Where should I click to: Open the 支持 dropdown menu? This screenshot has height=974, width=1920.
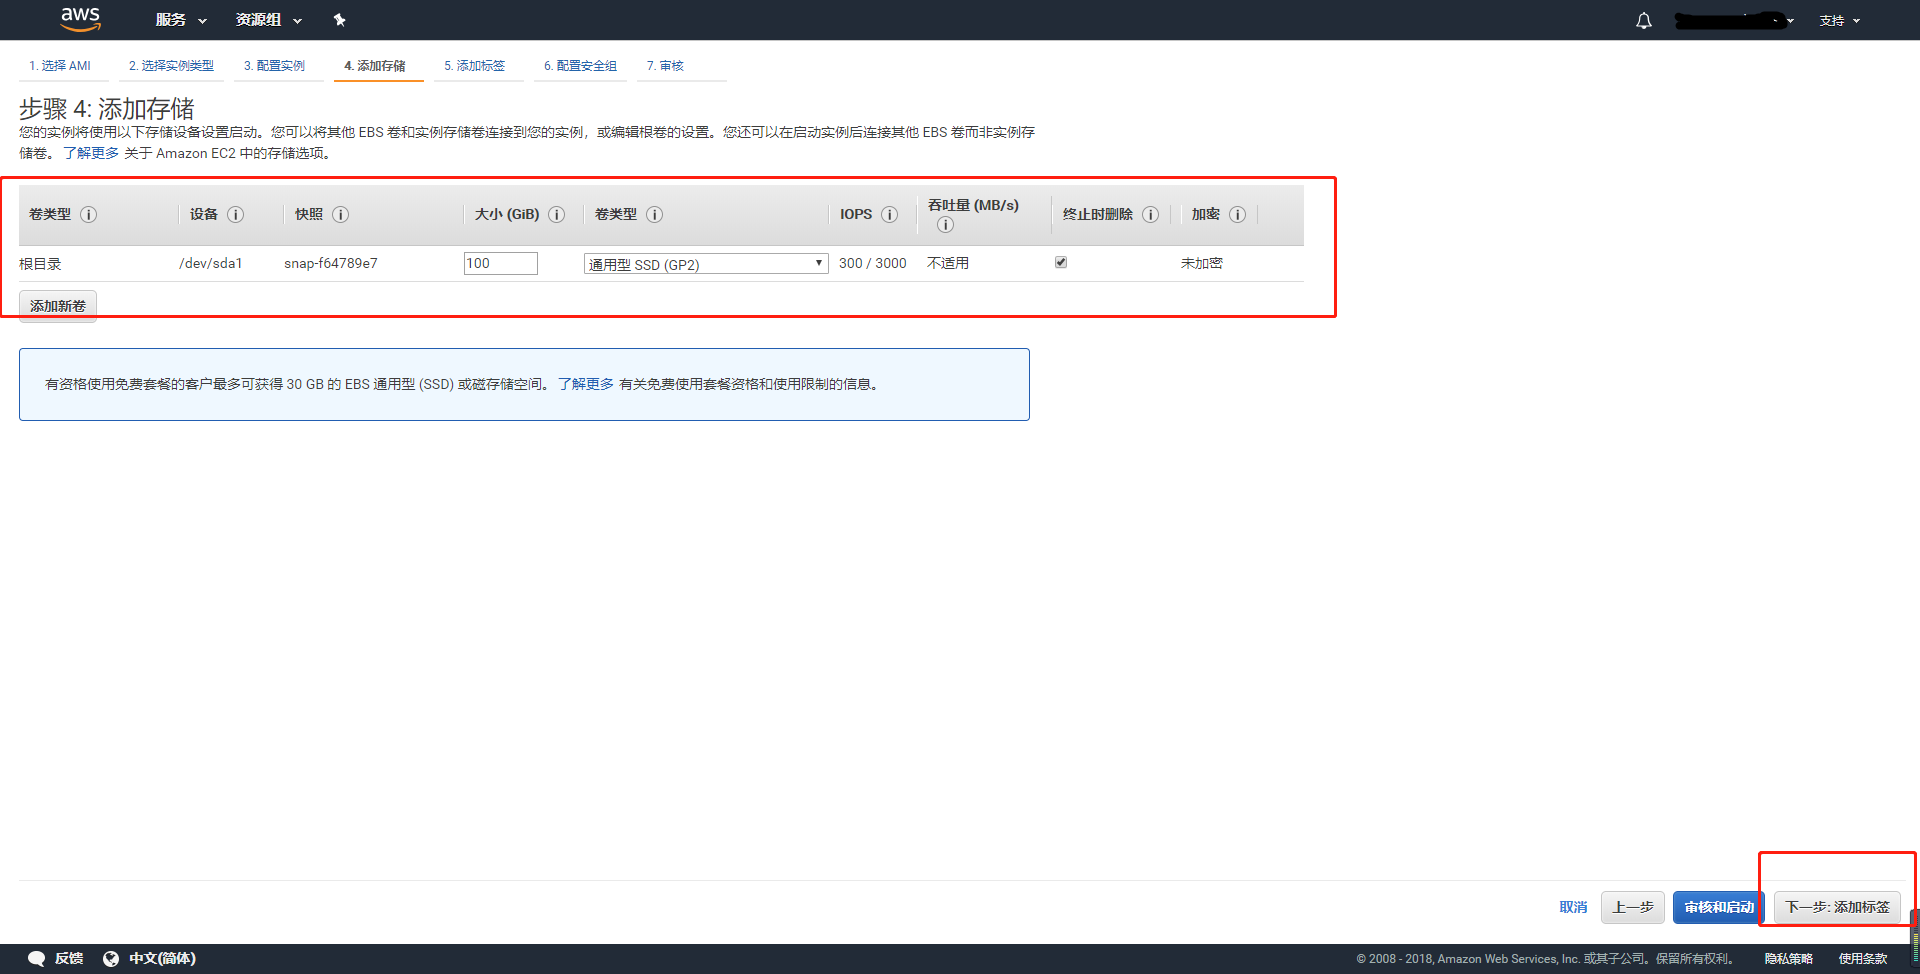click(x=1840, y=21)
